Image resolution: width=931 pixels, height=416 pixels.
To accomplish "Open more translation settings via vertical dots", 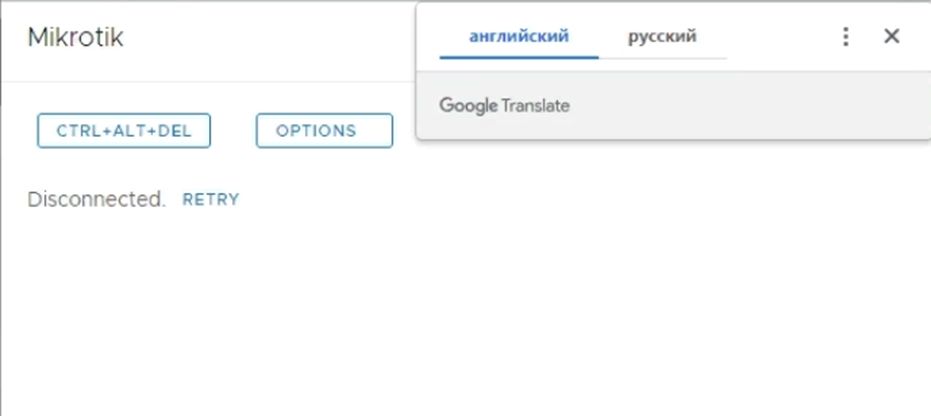I will point(846,37).
